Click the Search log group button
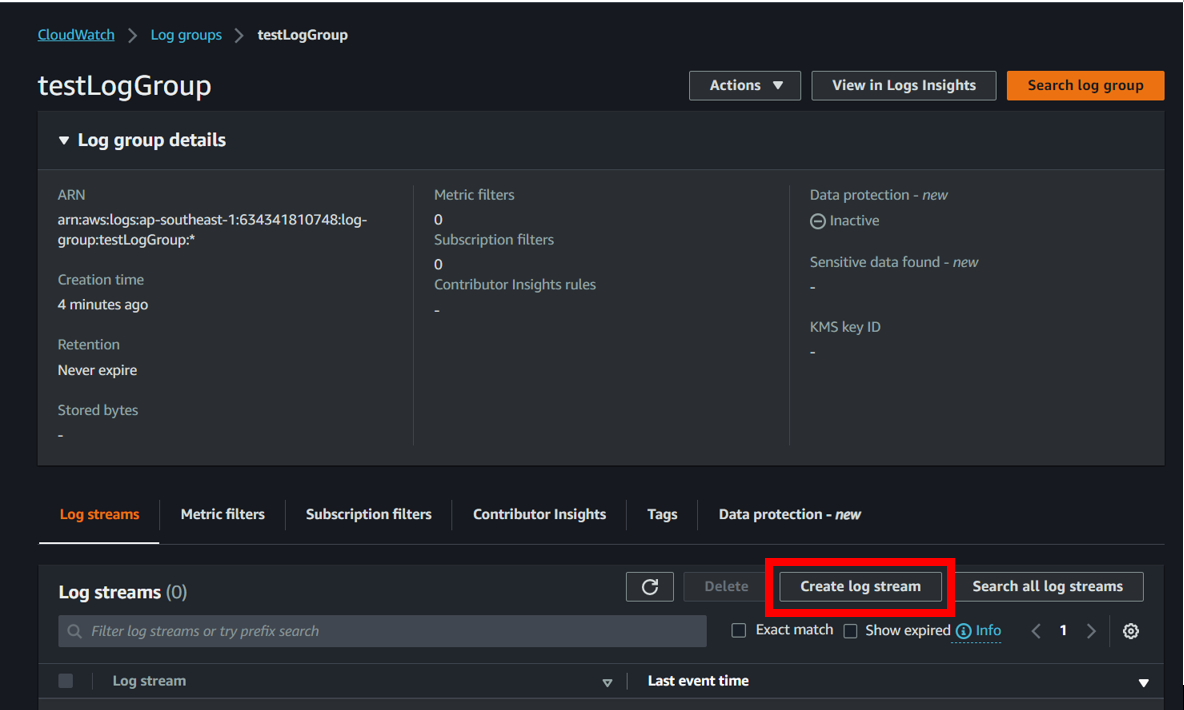Screen dimensions: 1184x710 point(1085,85)
